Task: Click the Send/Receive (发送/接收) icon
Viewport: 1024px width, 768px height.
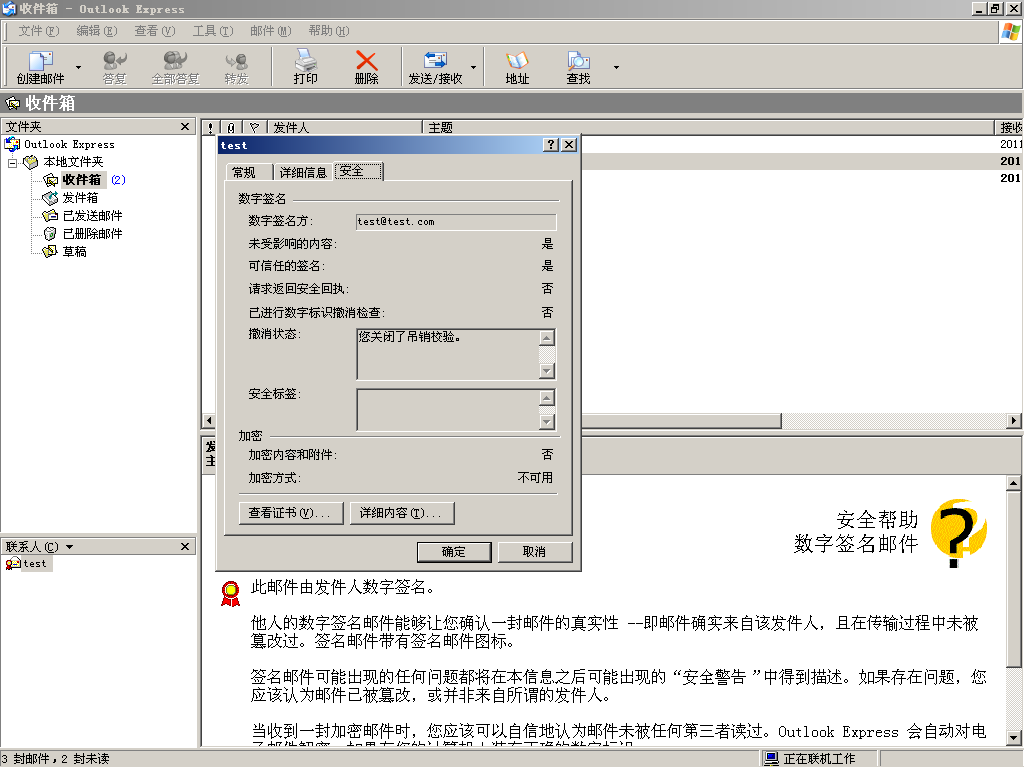Action: [435, 67]
